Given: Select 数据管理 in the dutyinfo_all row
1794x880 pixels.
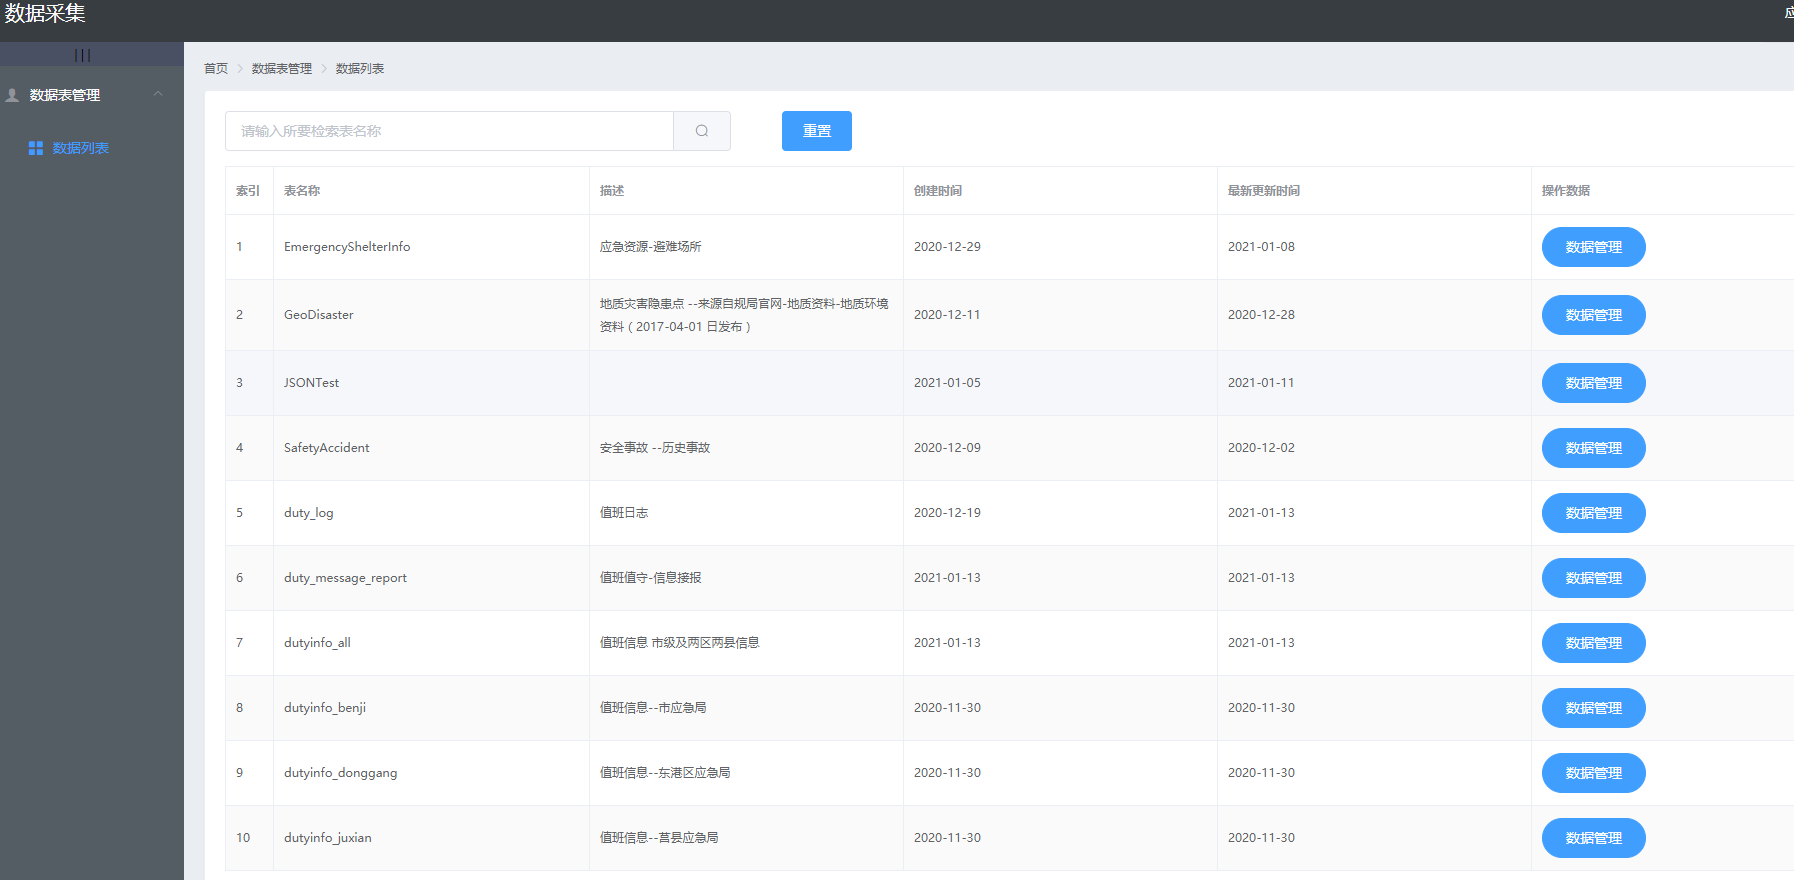Looking at the screenshot, I should tap(1593, 643).
